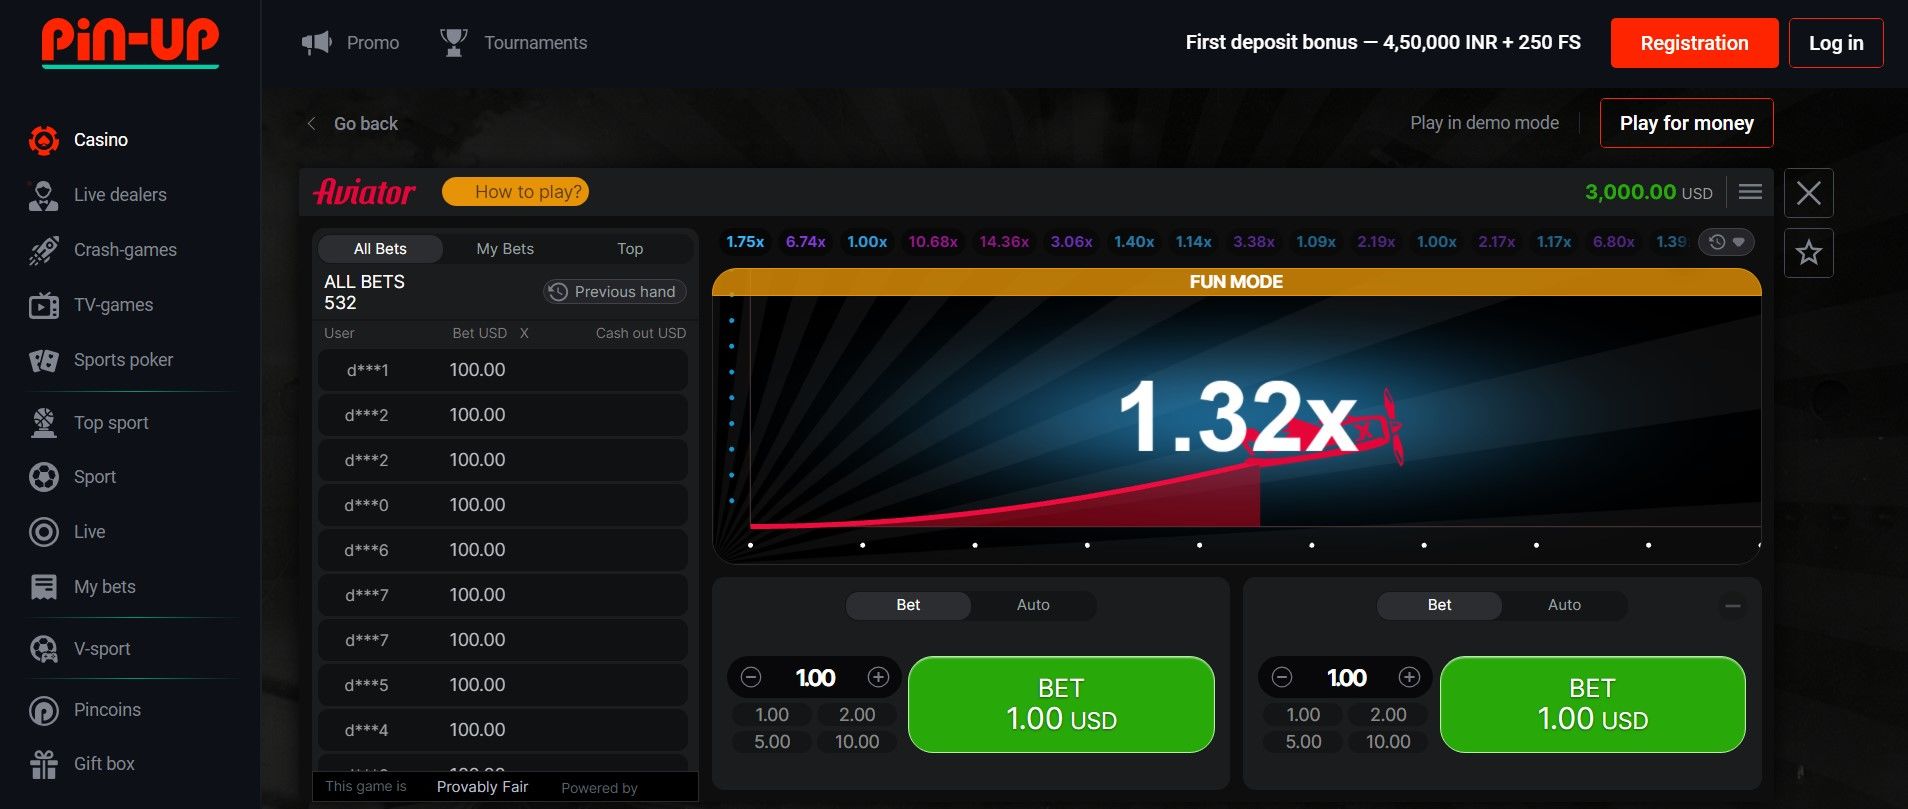The image size is (1908, 809).
Task: Open the Aviator hamburger menu
Action: (x=1750, y=192)
